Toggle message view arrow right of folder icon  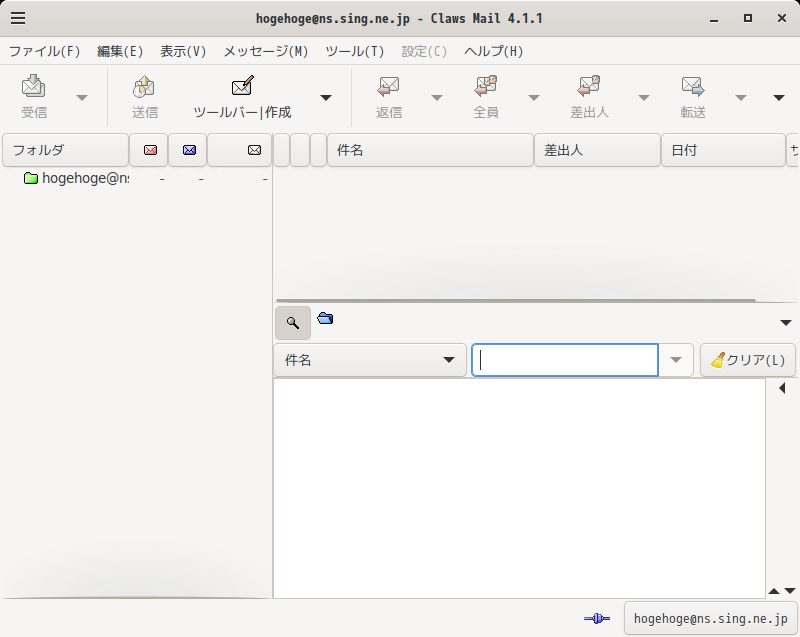point(786,323)
